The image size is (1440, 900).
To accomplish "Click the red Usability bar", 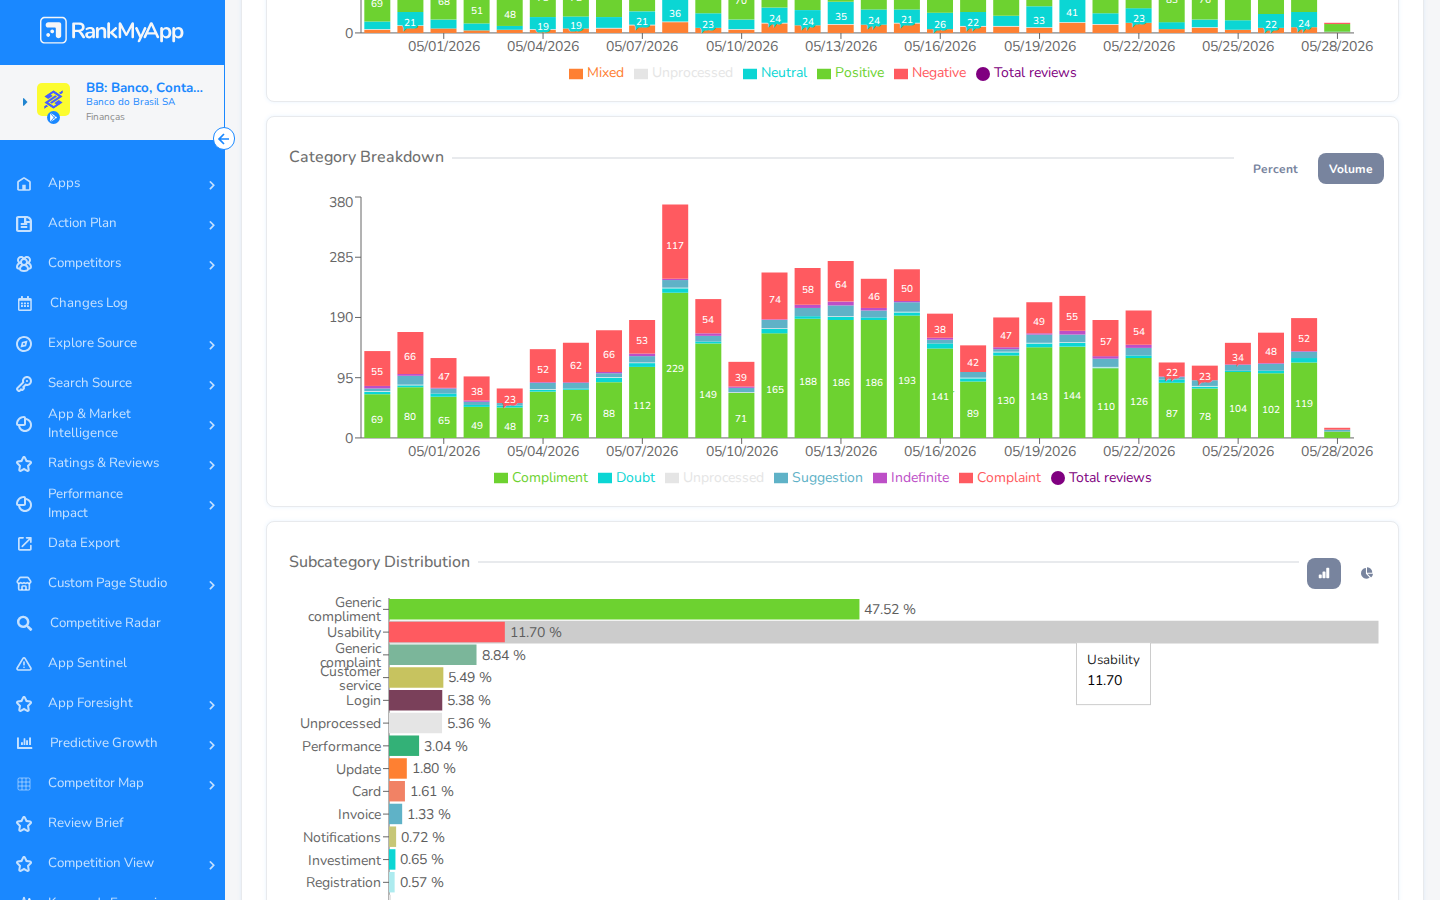I will pyautogui.click(x=447, y=632).
